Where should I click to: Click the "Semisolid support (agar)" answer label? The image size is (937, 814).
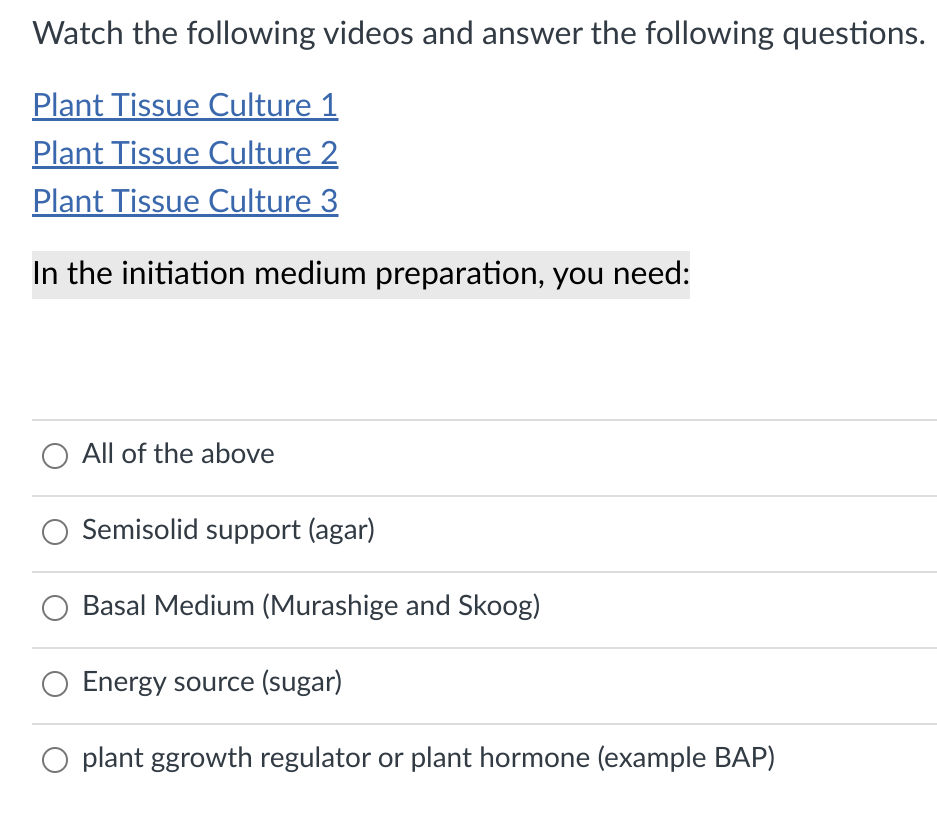coord(228,530)
